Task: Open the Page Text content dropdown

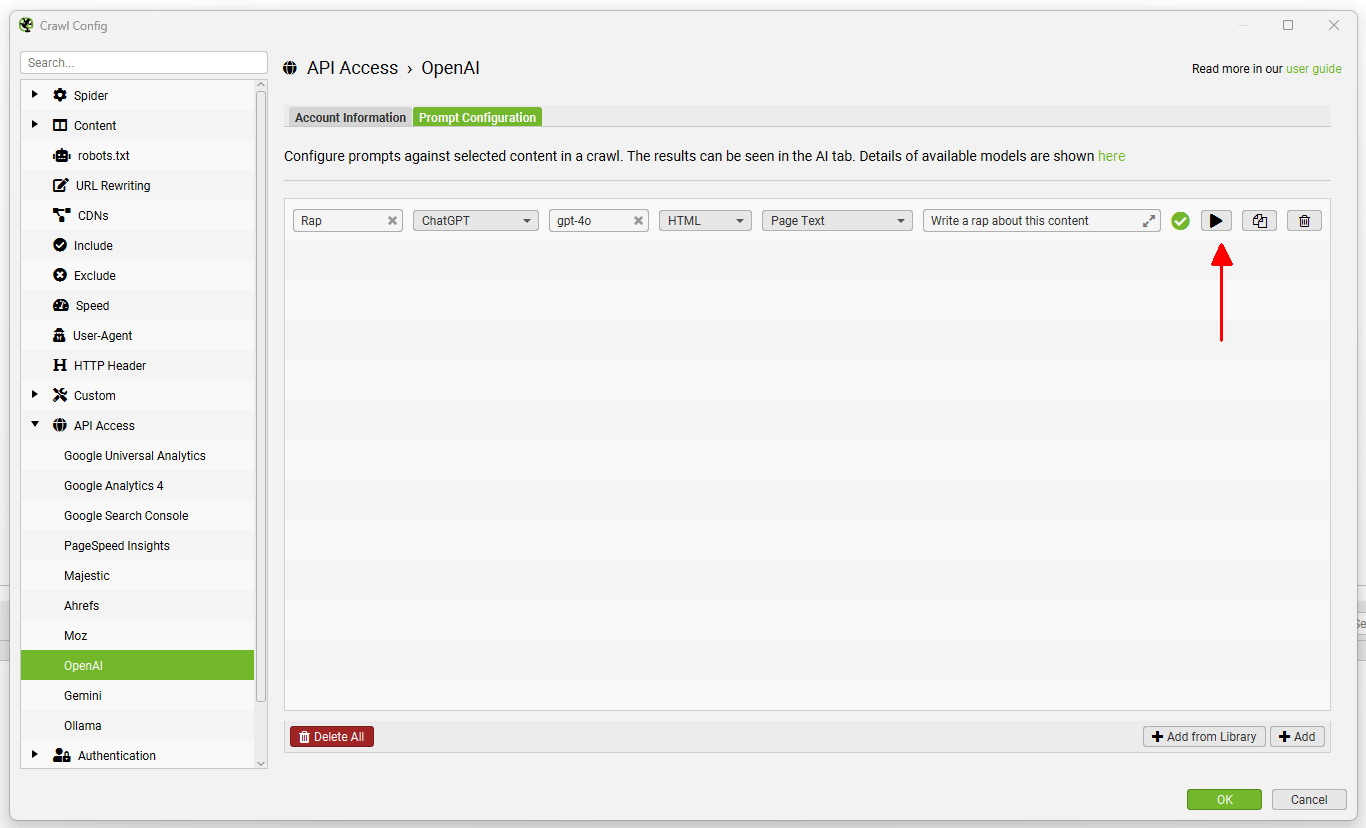Action: (836, 221)
